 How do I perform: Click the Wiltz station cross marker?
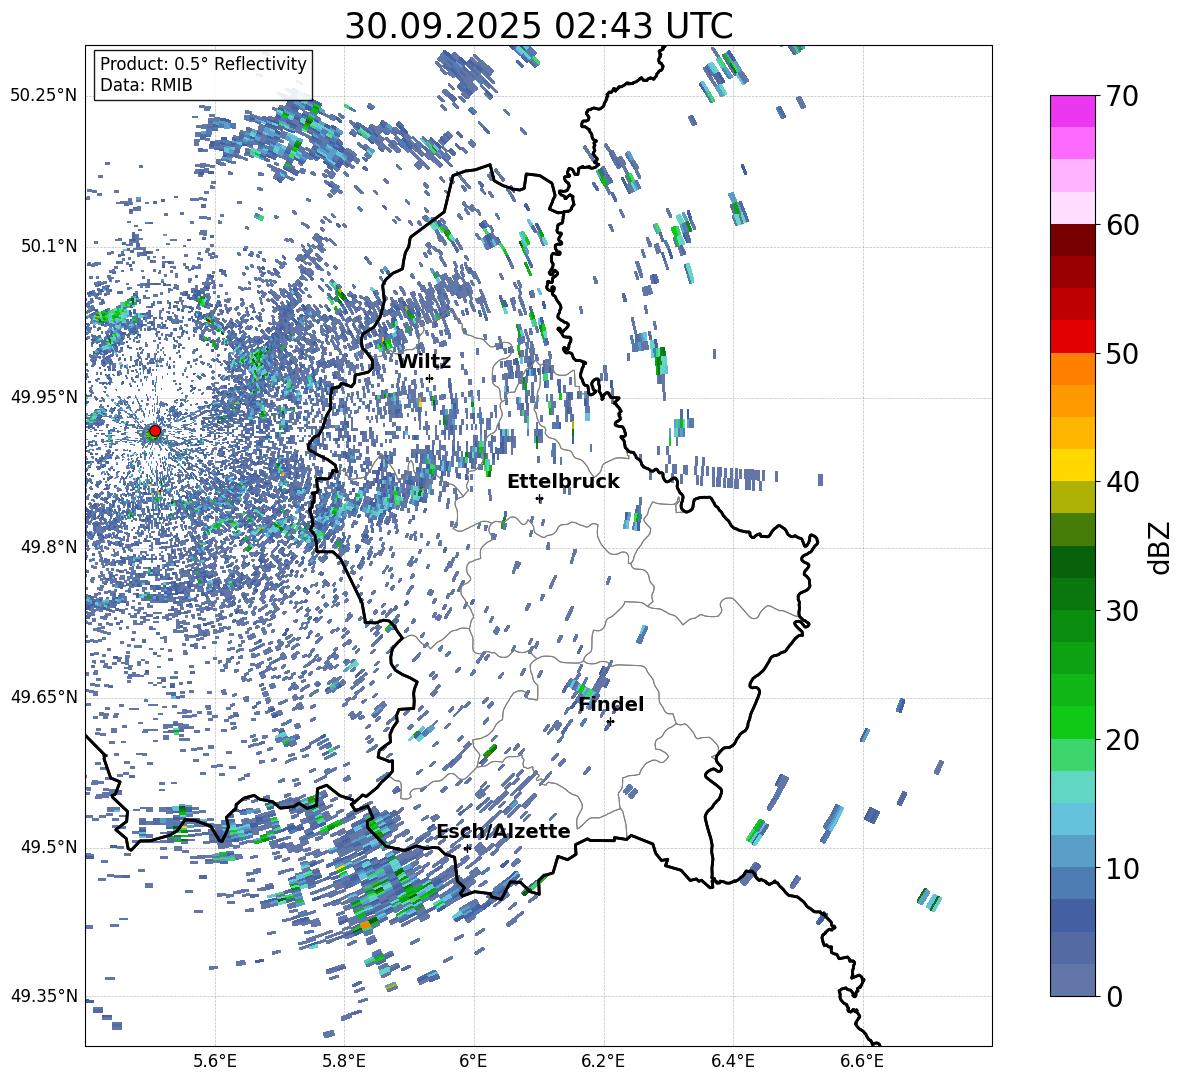[429, 378]
